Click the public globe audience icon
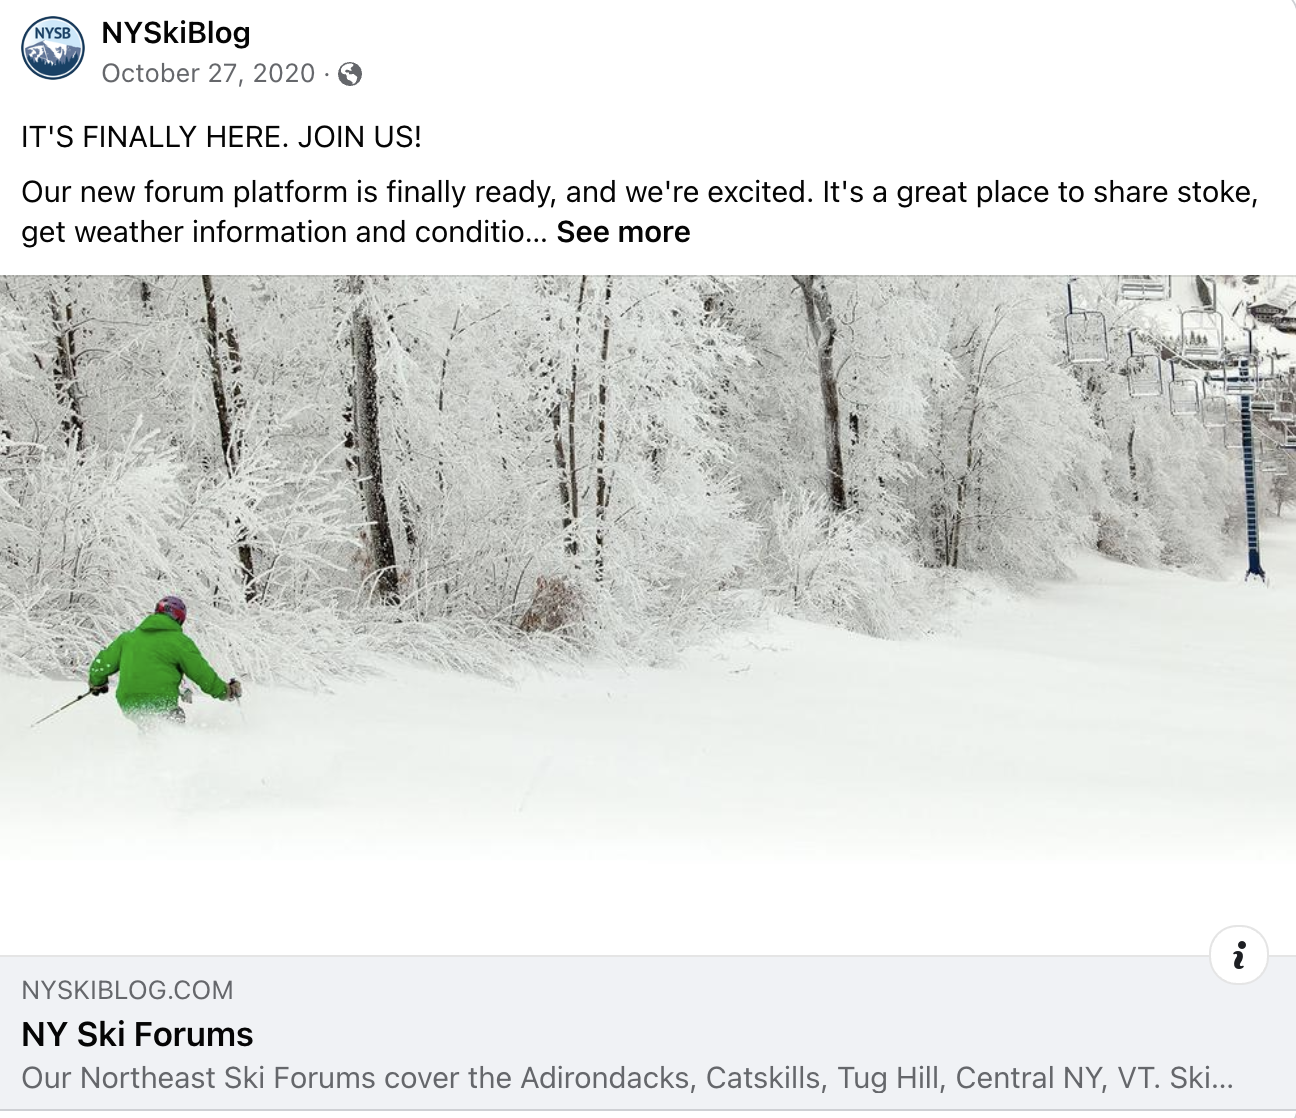This screenshot has width=1296, height=1118. (349, 74)
